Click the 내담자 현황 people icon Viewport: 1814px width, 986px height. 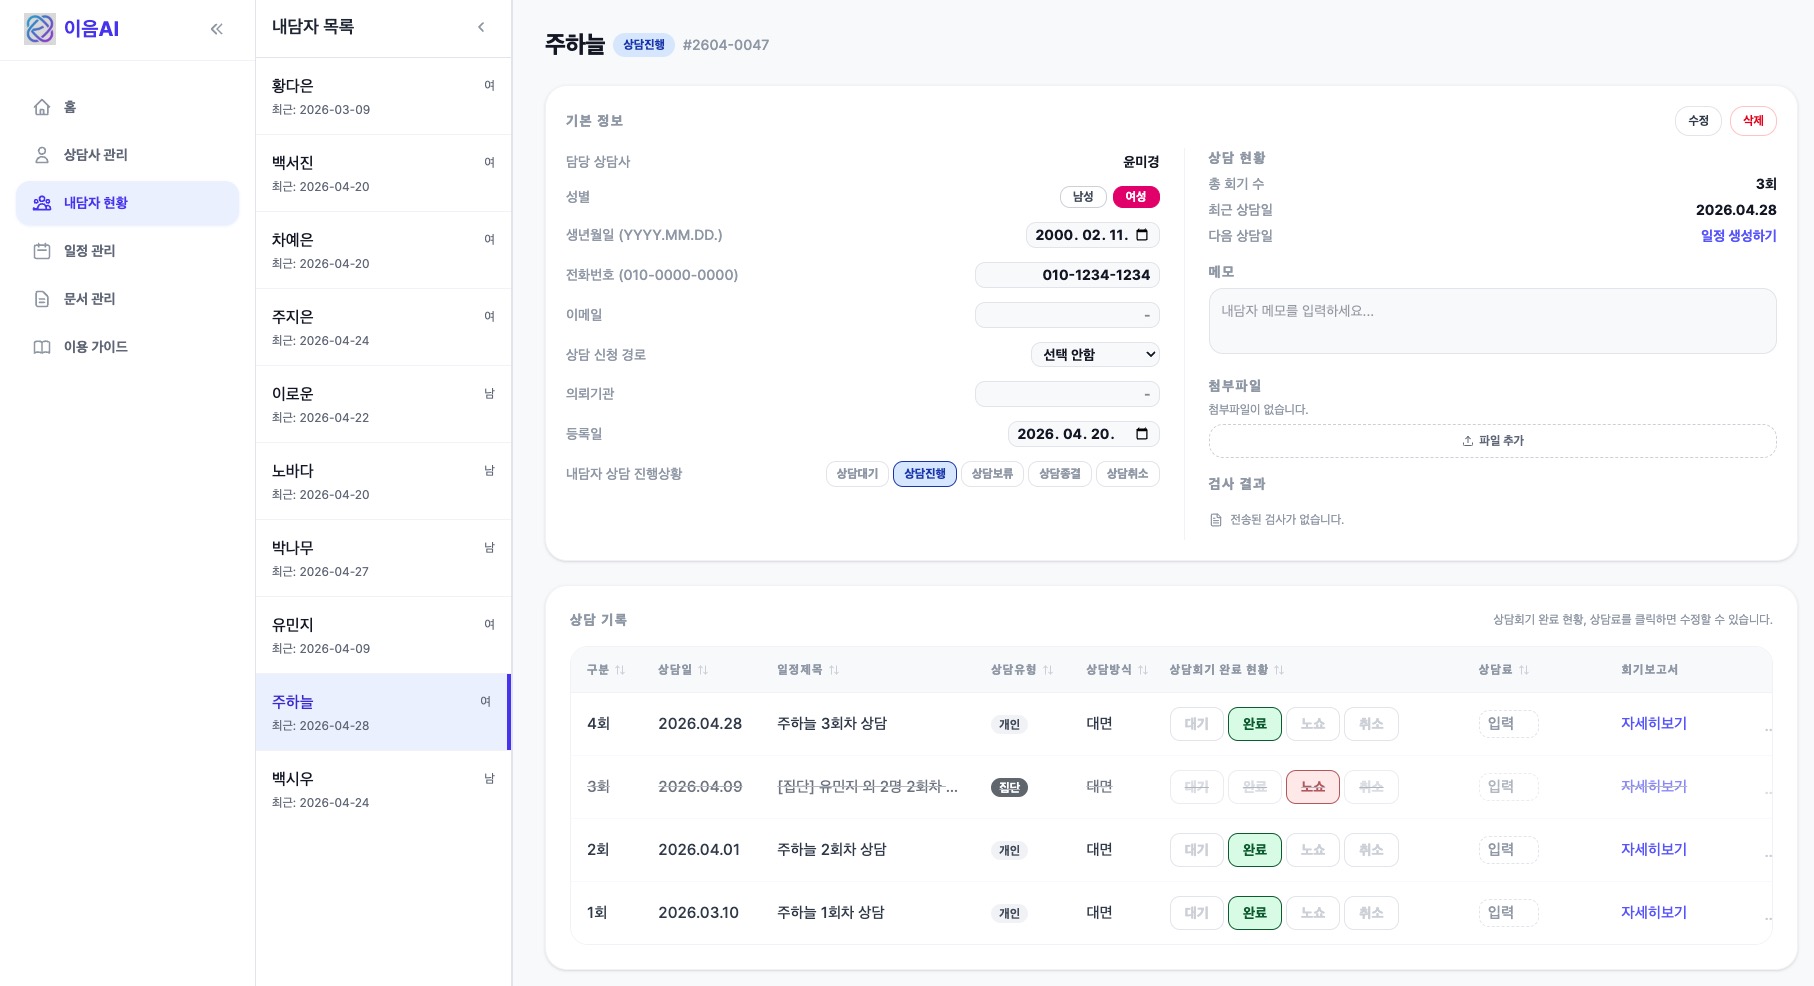[41, 203]
